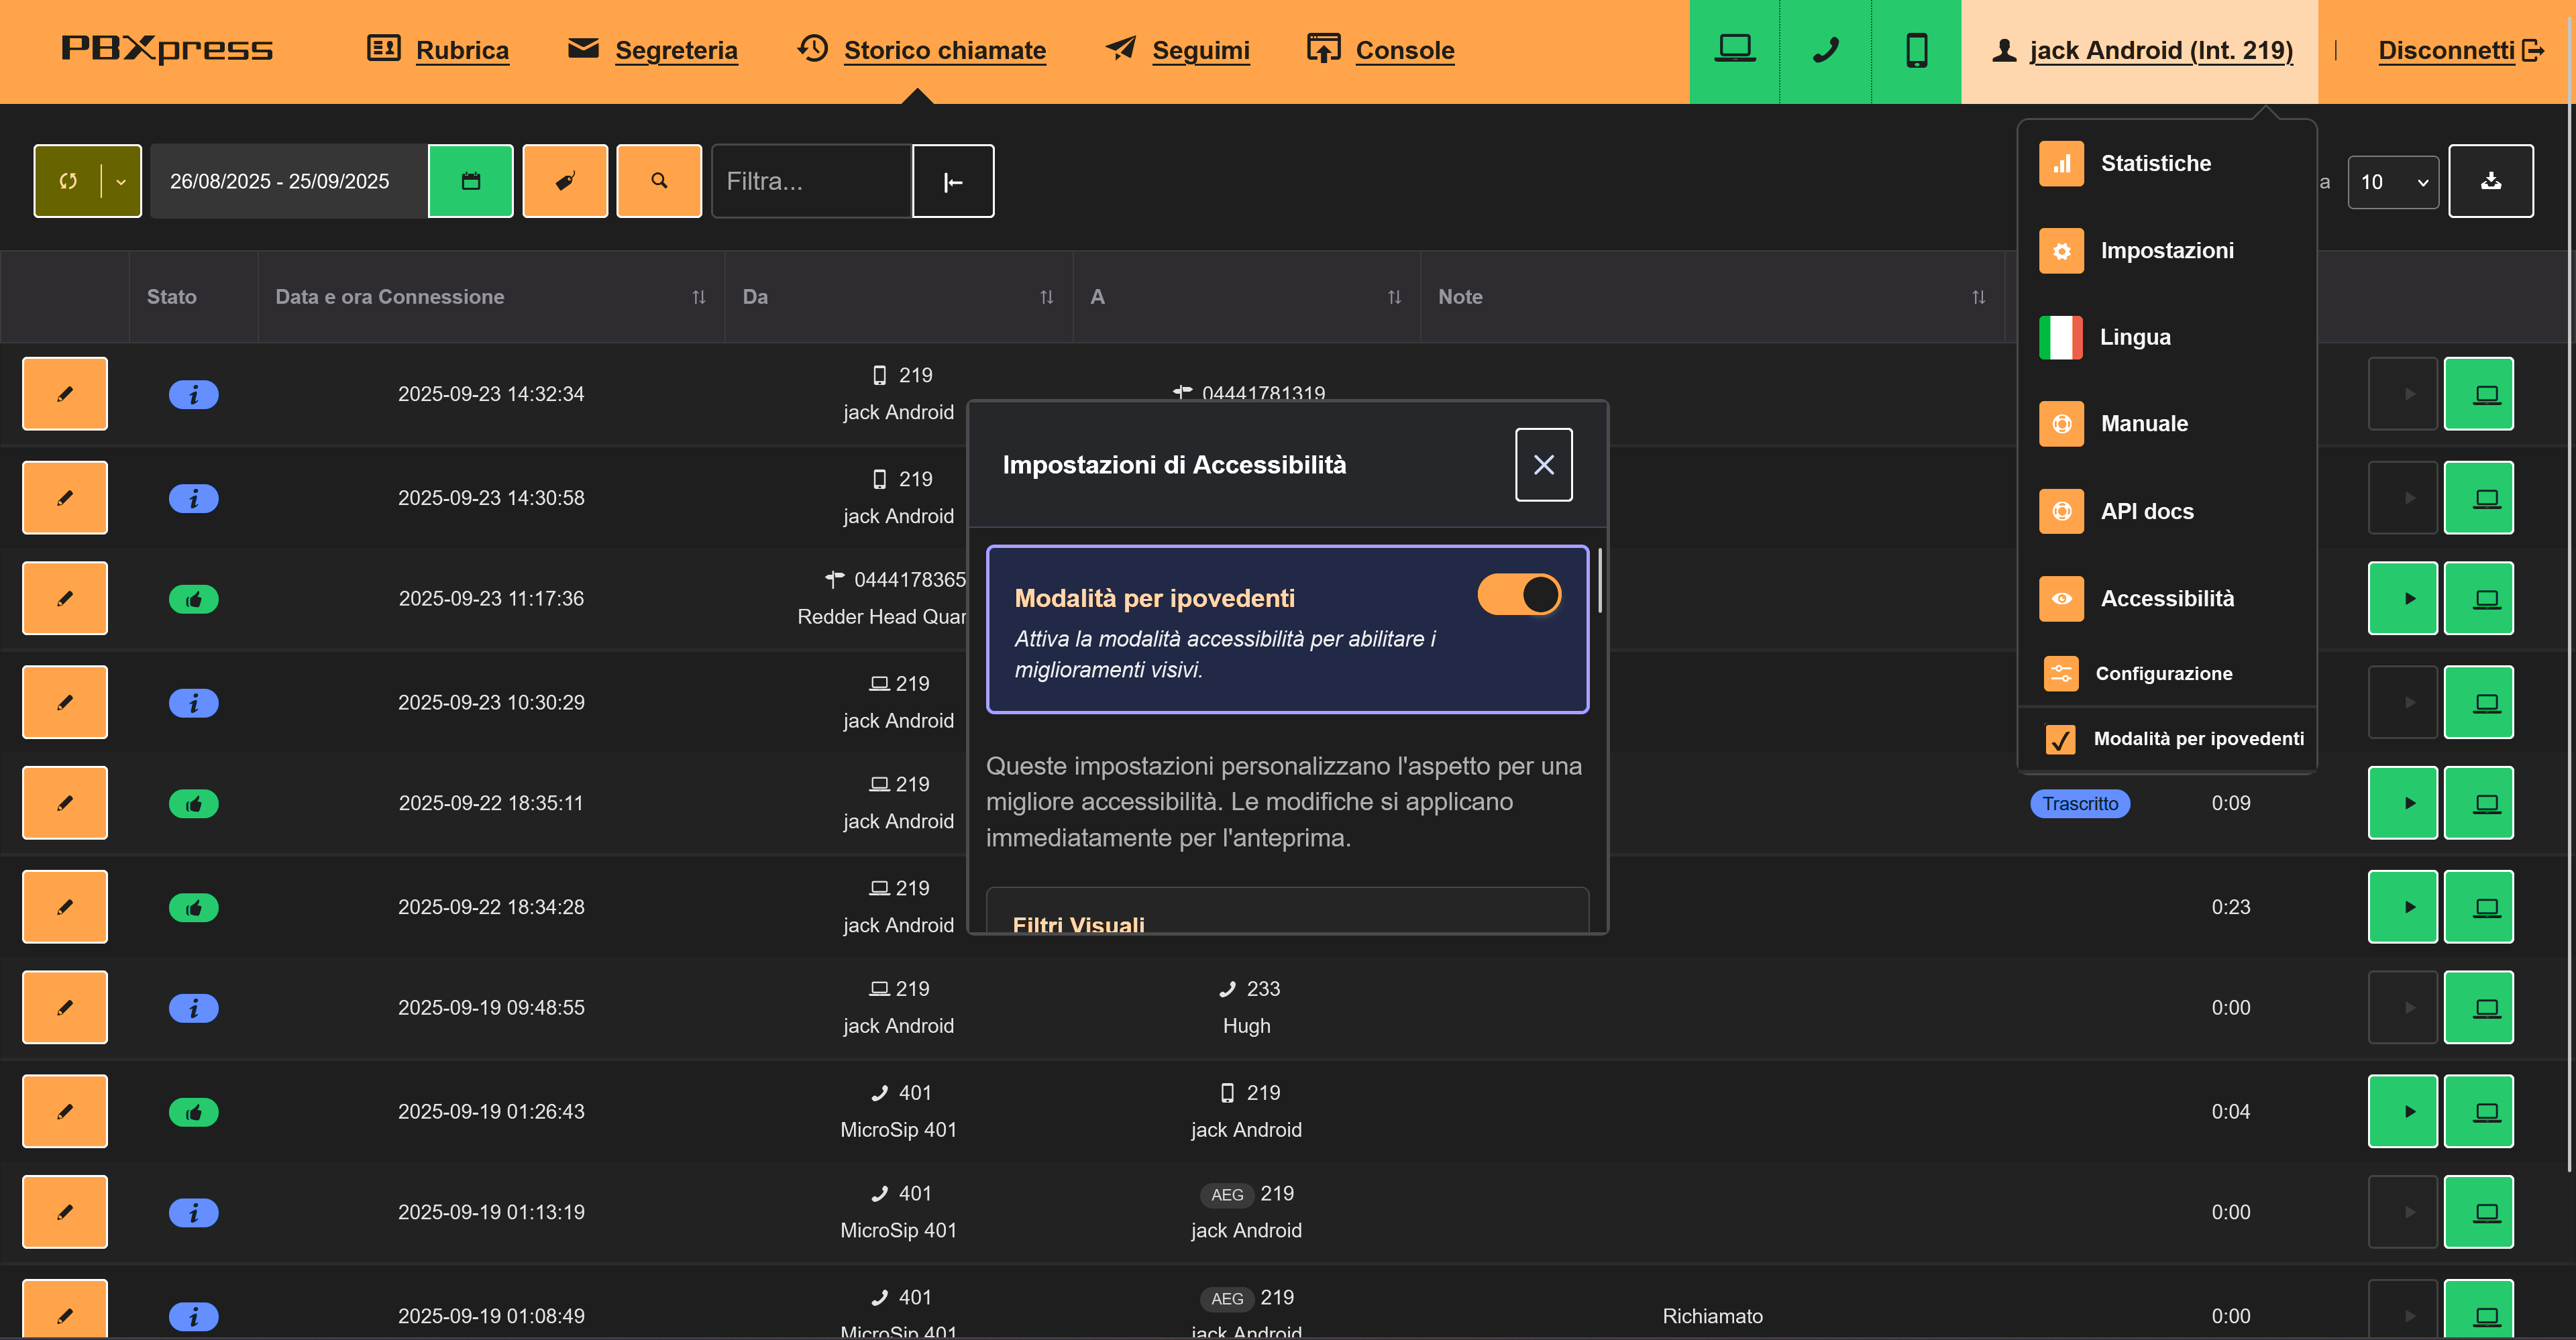Switch to the Console view

(1404, 49)
